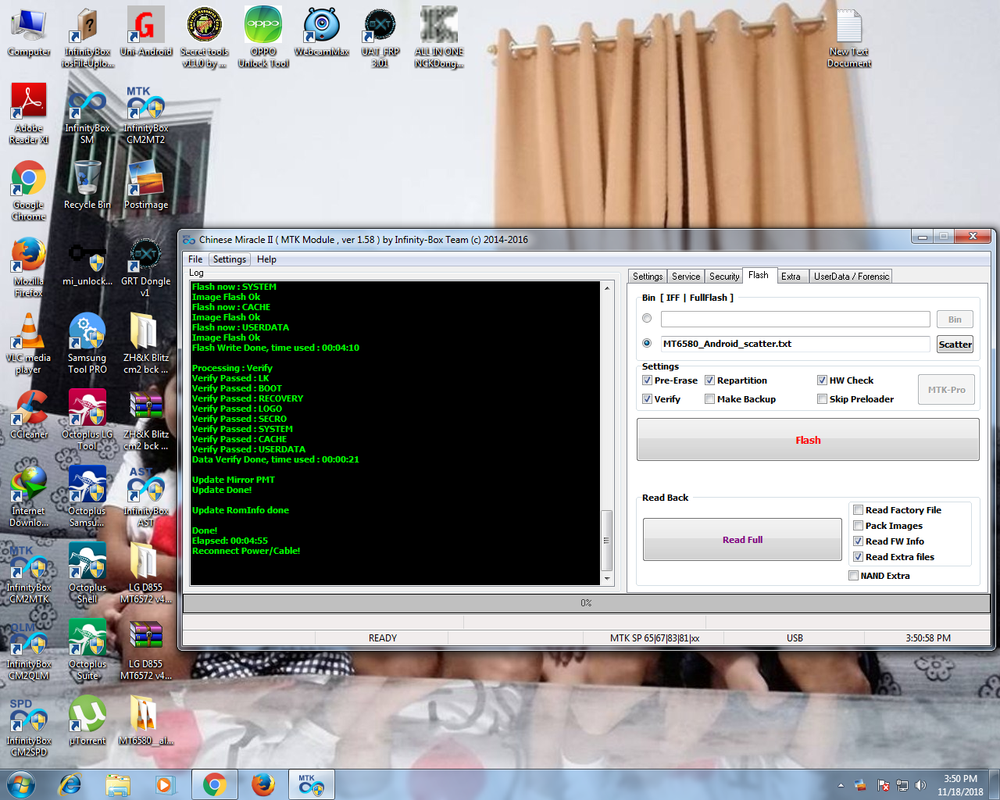Screen dimensions: 1000x800
Task: Check the Read Factory File option
Action: (x=897, y=510)
